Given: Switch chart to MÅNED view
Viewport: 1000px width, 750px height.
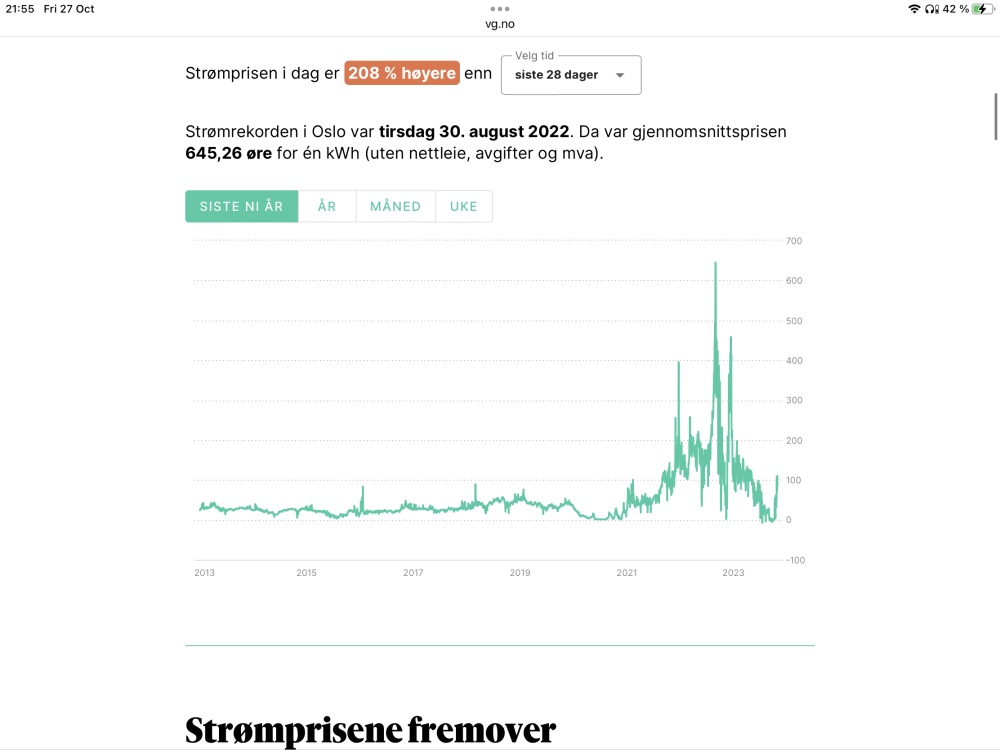Looking at the screenshot, I should point(395,207).
